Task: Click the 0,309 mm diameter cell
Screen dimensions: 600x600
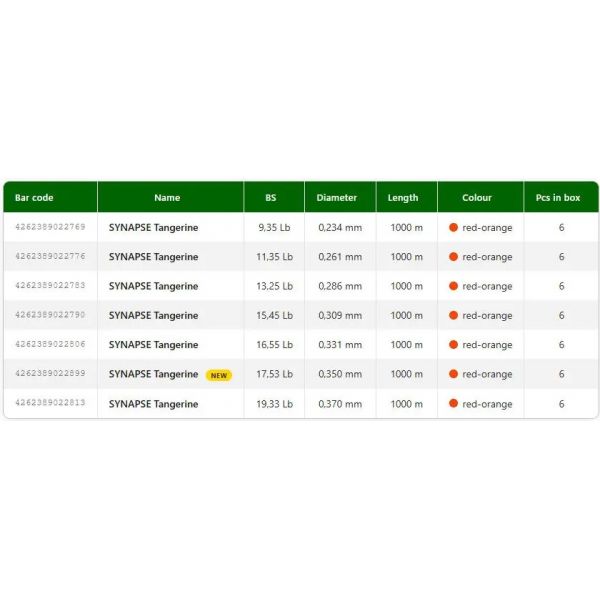Action: pos(340,315)
